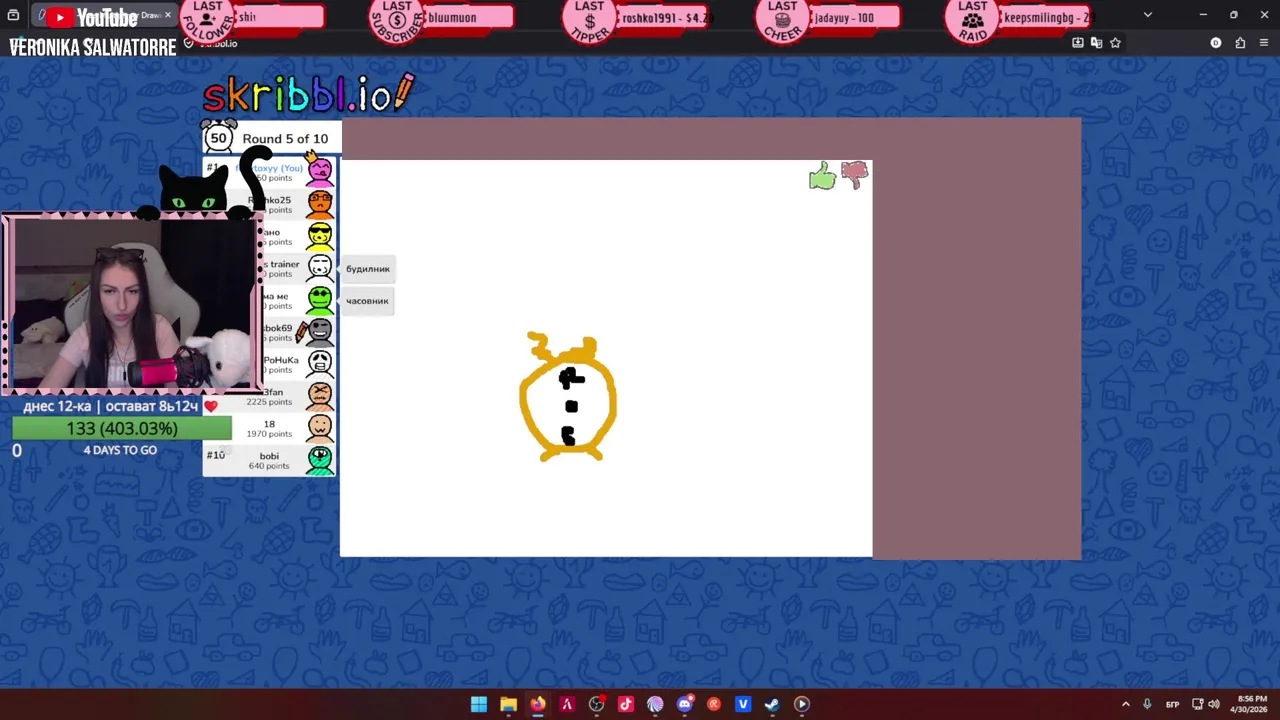Image resolution: width=1280 pixels, height=720 pixels.
Task: Click the translate page icon in address bar
Action: pyautogui.click(x=1096, y=43)
